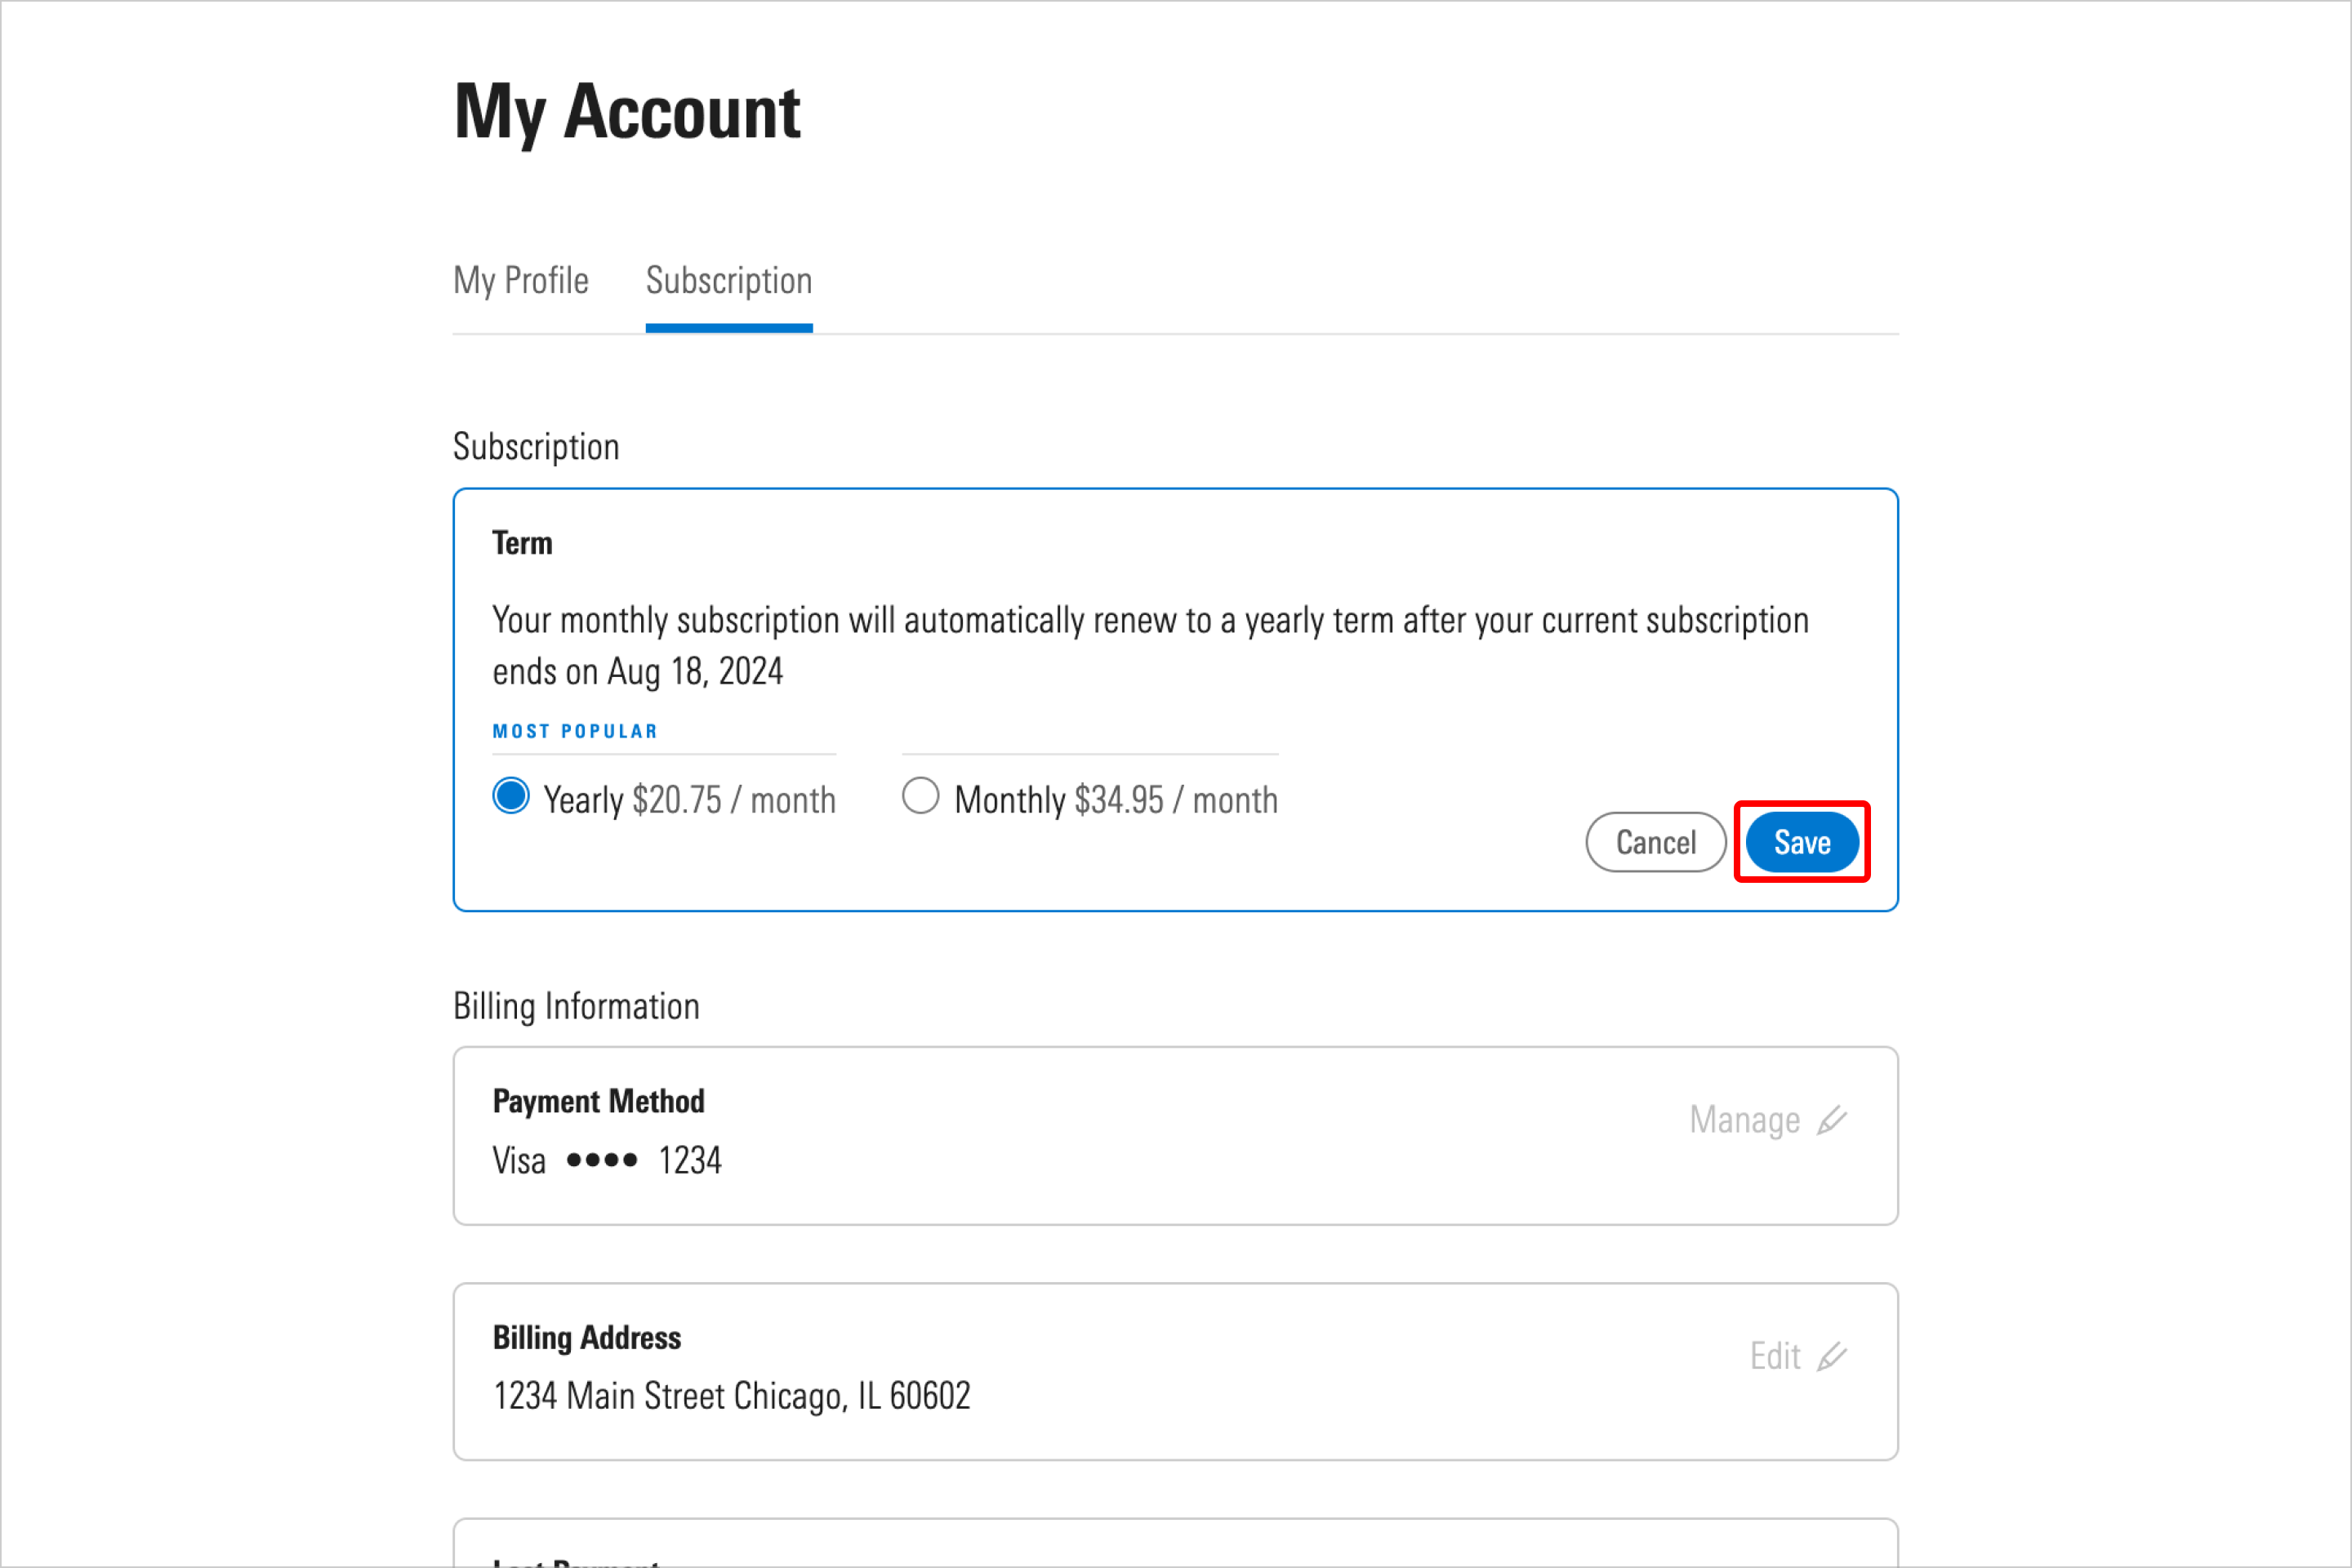The image size is (2352, 1568).
Task: Click the Payment Method heading
Action: (x=598, y=1101)
